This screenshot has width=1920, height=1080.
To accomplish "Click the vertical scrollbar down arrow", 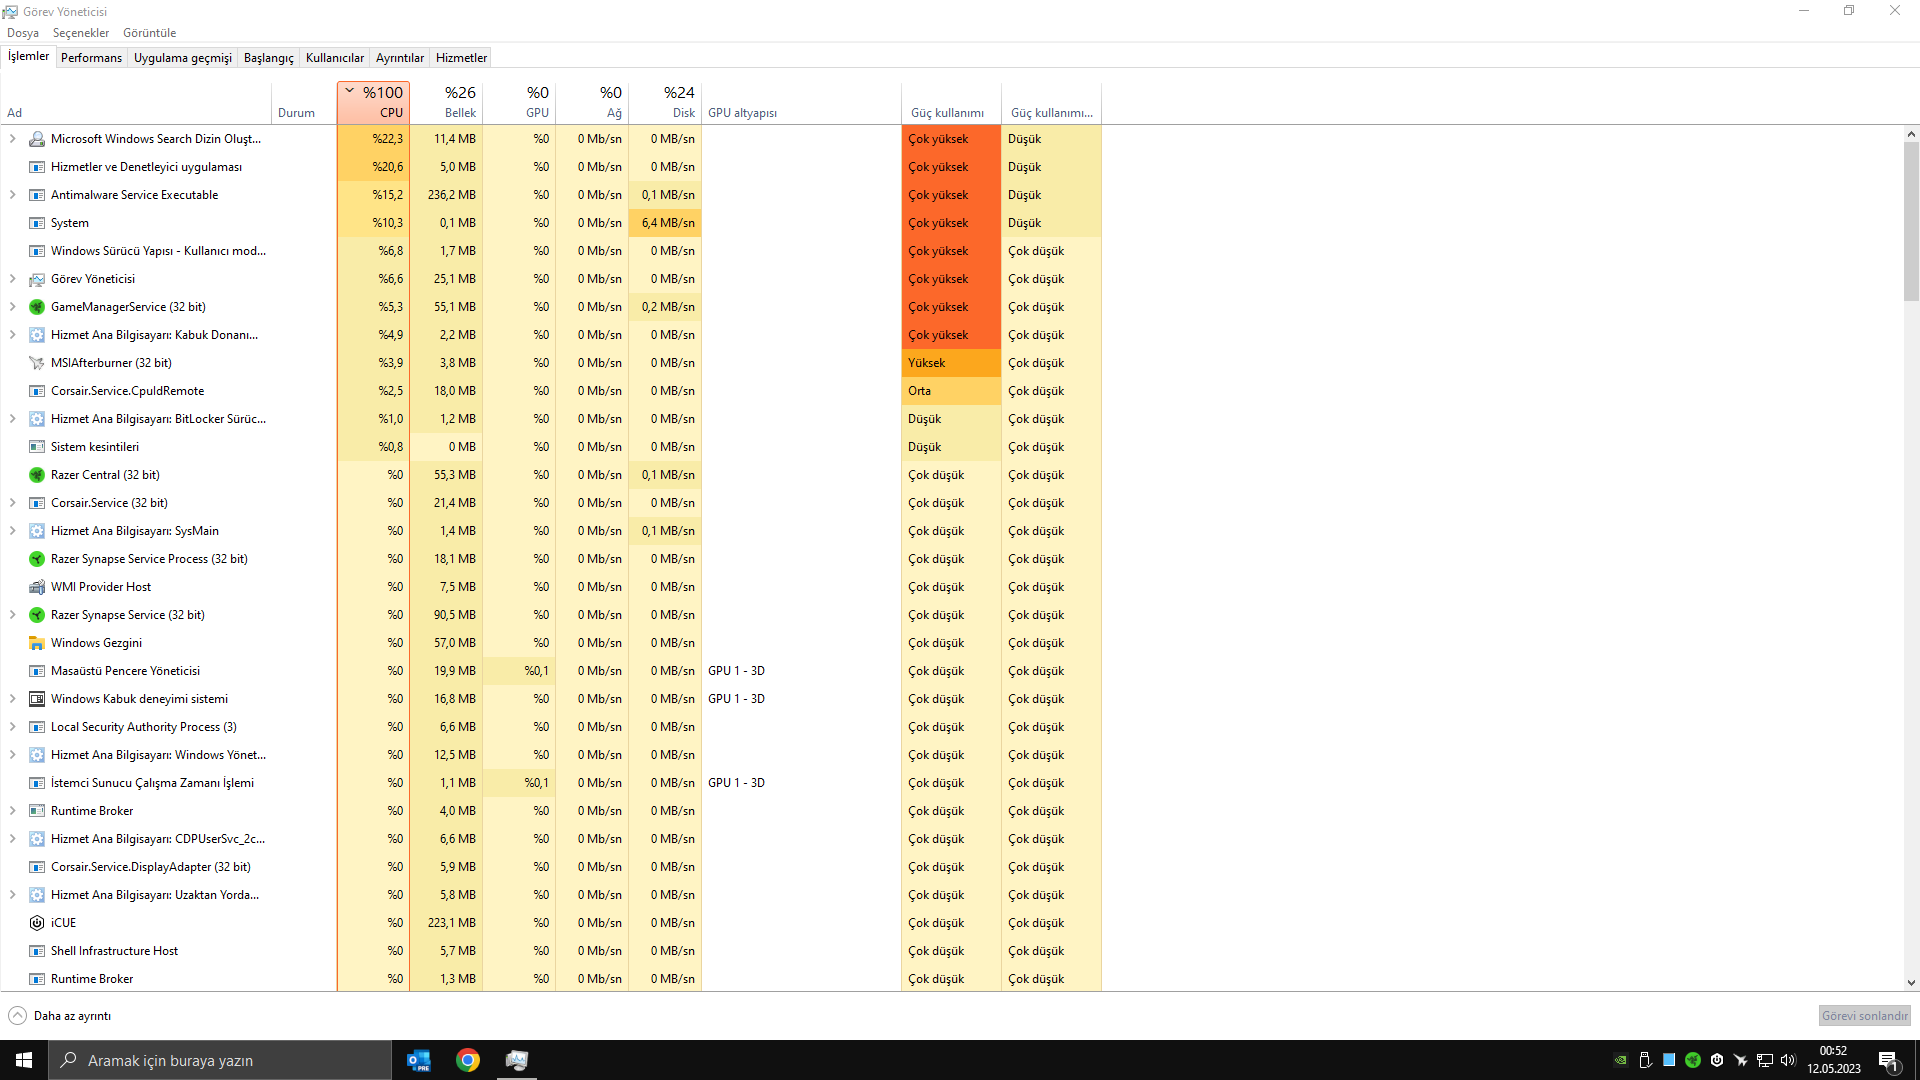I will coord(1911,983).
